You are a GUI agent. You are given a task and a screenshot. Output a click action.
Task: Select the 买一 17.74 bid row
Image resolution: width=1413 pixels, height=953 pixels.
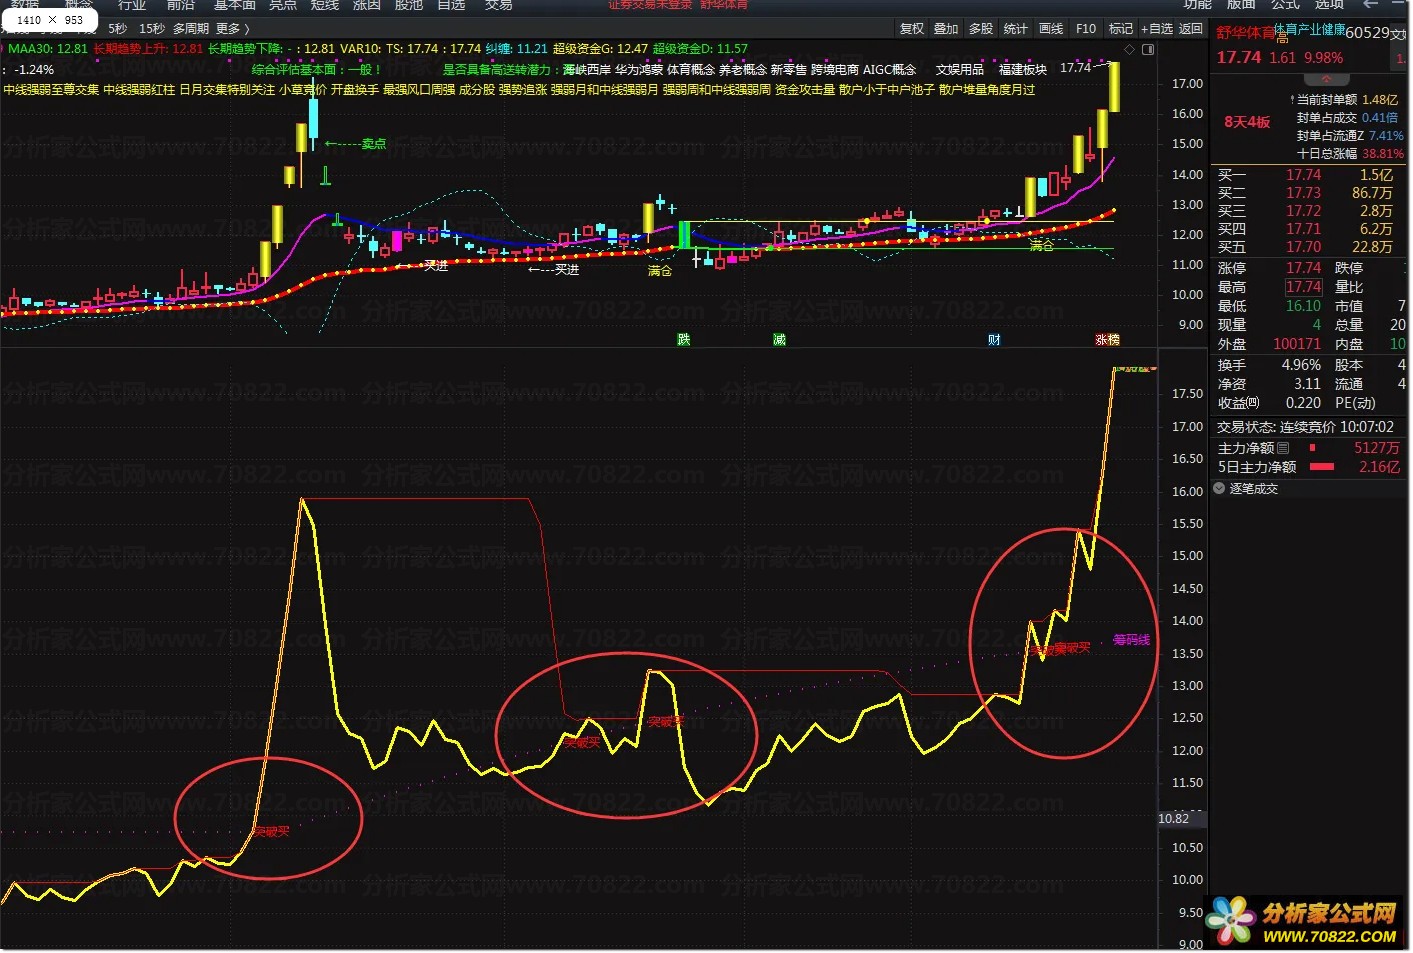point(1308,175)
